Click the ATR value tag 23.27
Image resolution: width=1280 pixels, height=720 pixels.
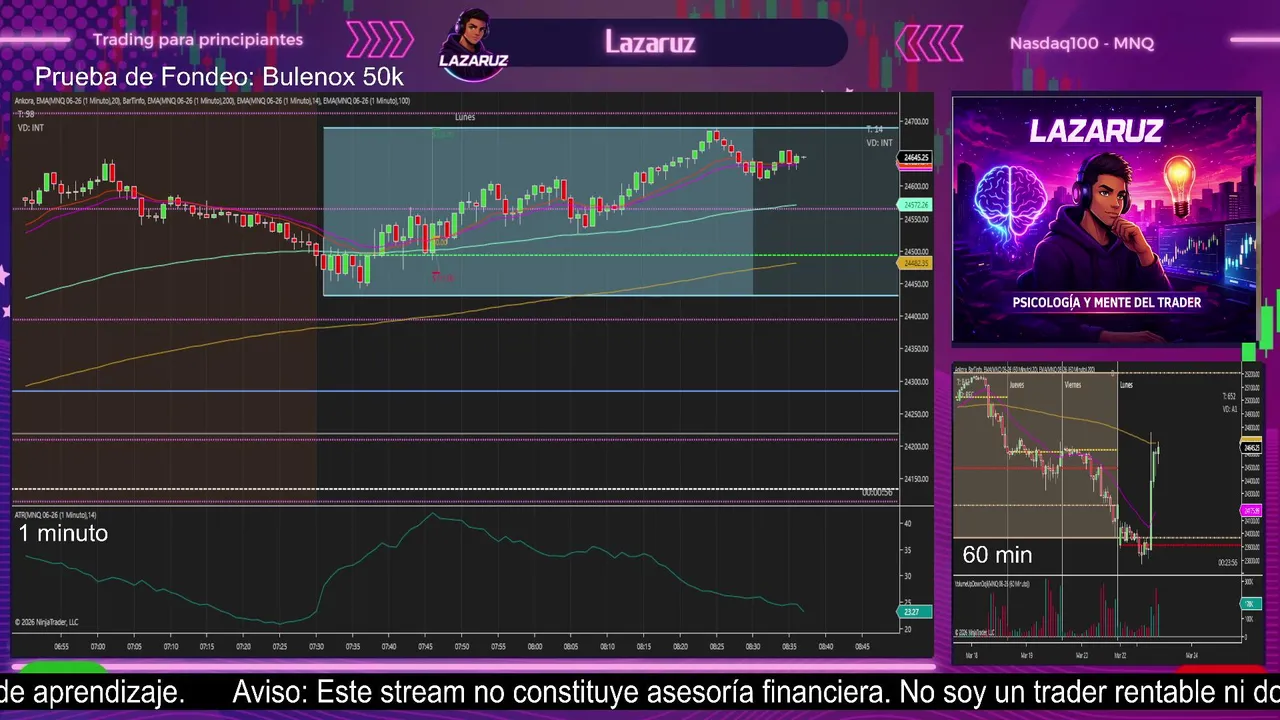(916, 612)
